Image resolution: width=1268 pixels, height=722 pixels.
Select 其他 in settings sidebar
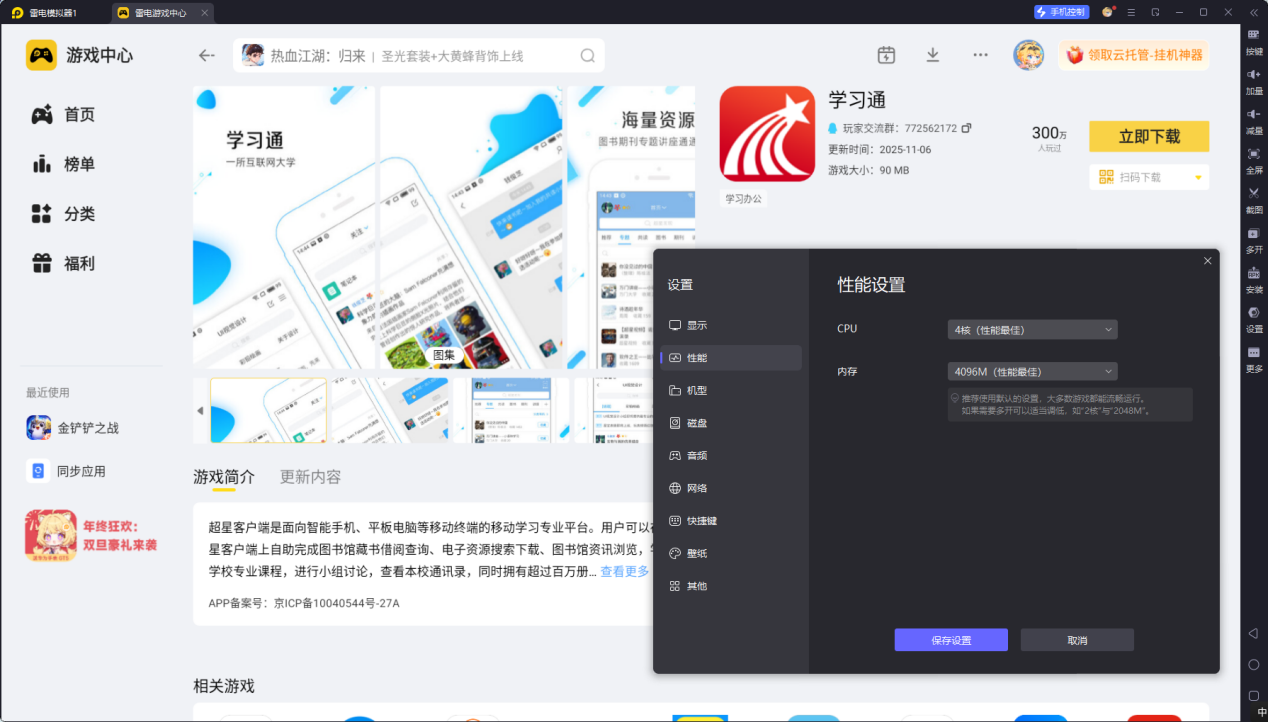[731, 586]
